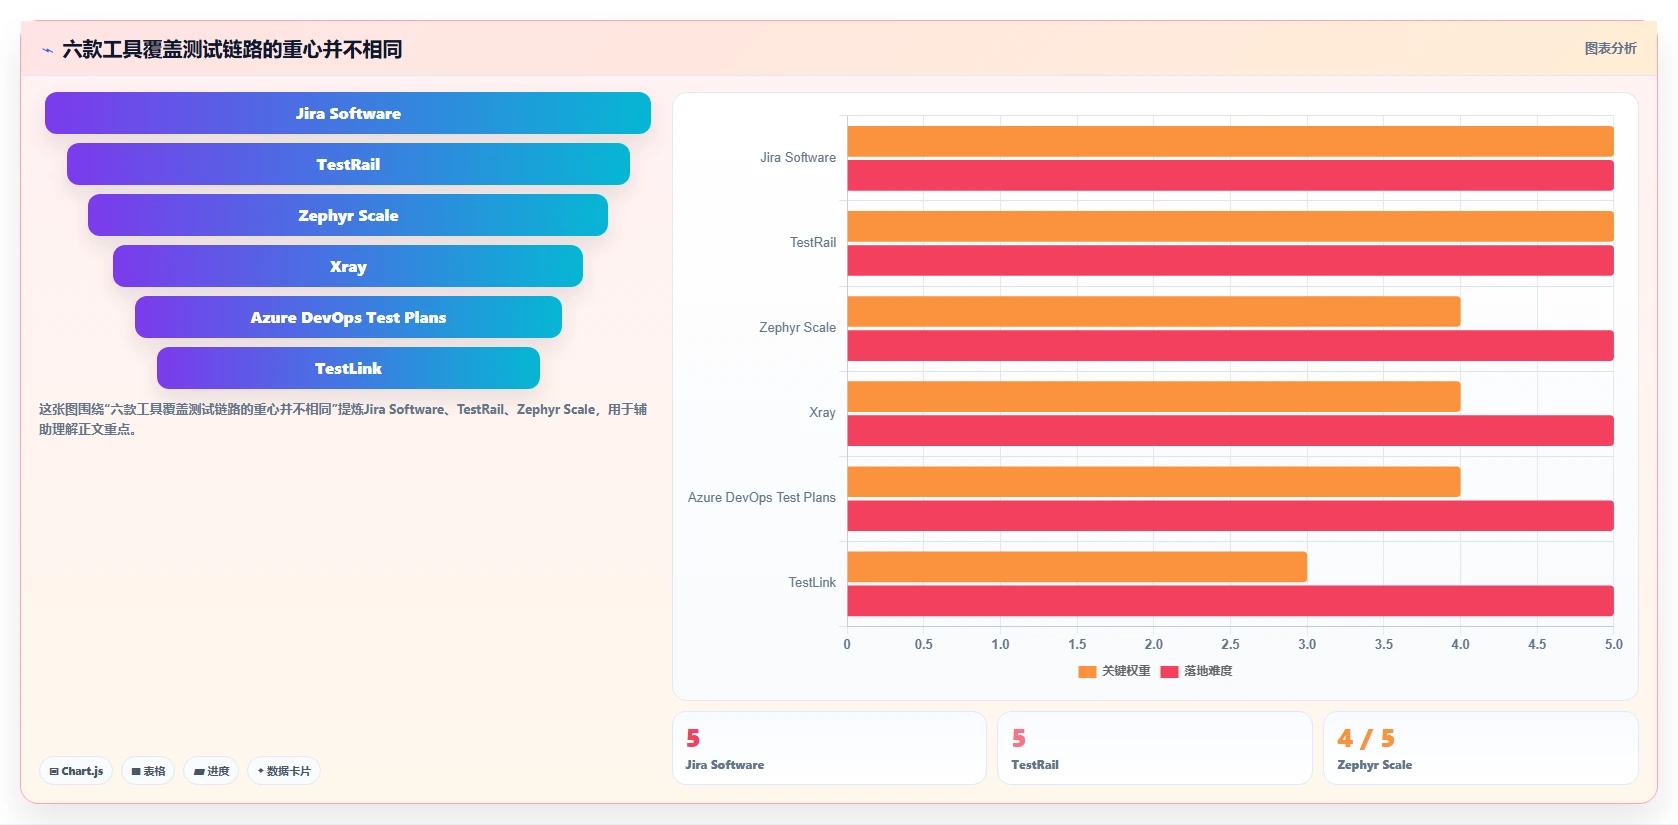
Task: Select the Azure DevOps Test Plans funnel segment
Action: pyautogui.click(x=348, y=317)
